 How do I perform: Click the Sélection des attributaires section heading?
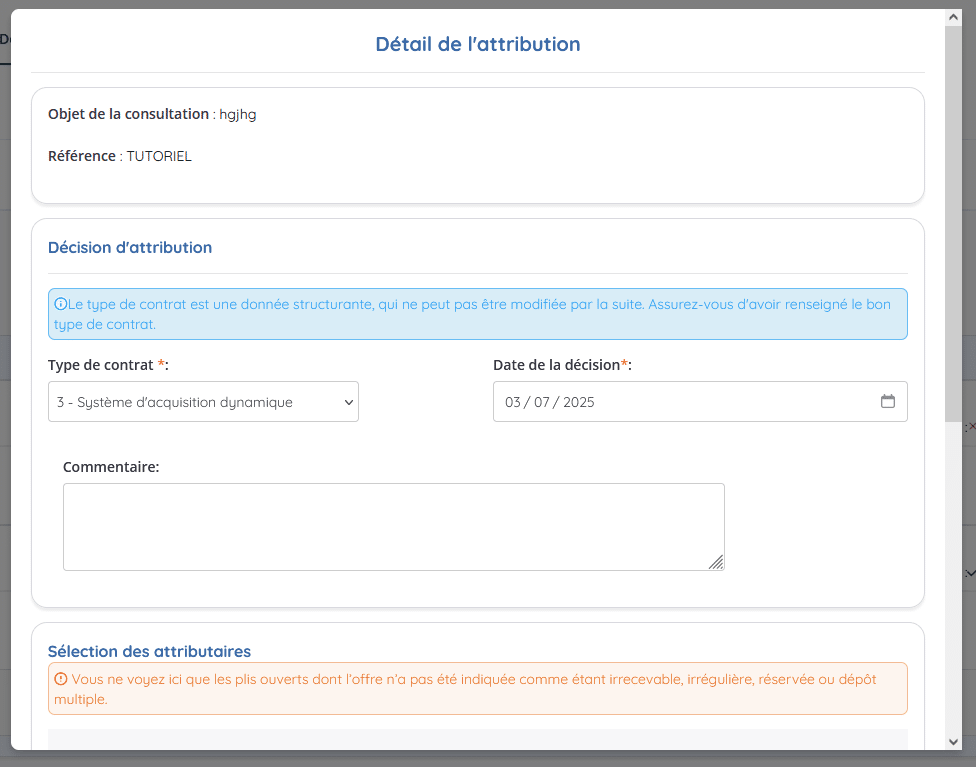pos(149,651)
